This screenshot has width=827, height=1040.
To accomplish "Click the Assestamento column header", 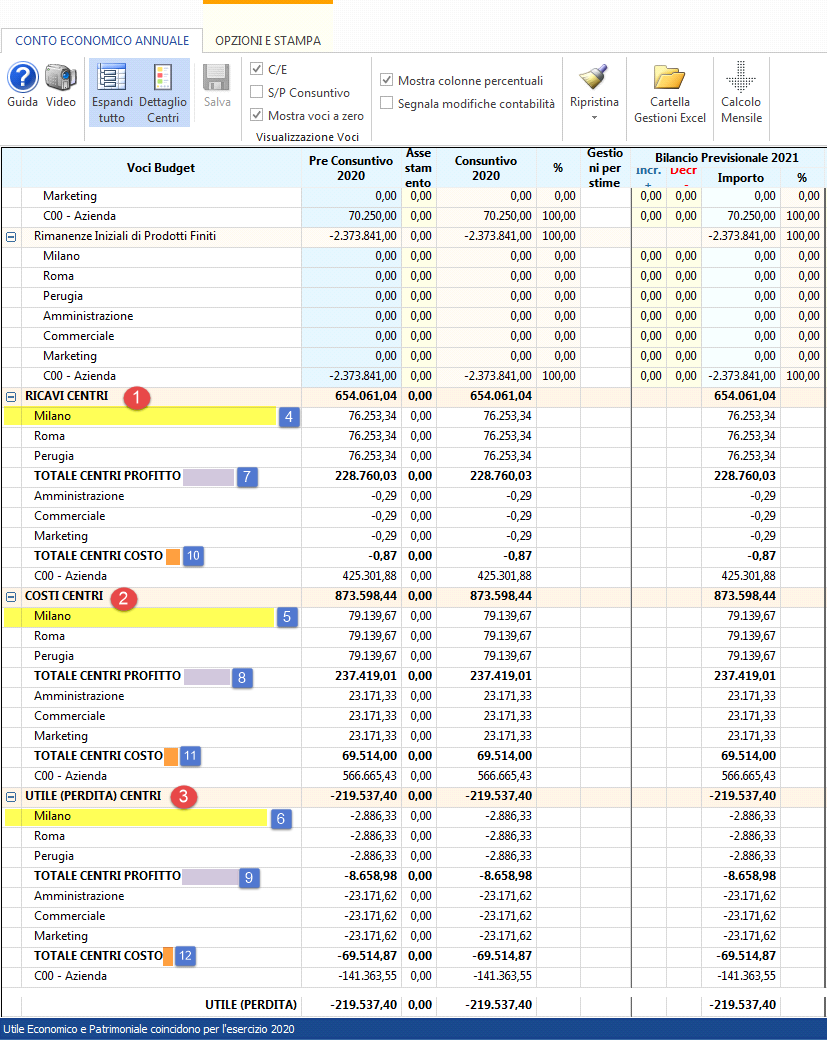I will point(418,168).
